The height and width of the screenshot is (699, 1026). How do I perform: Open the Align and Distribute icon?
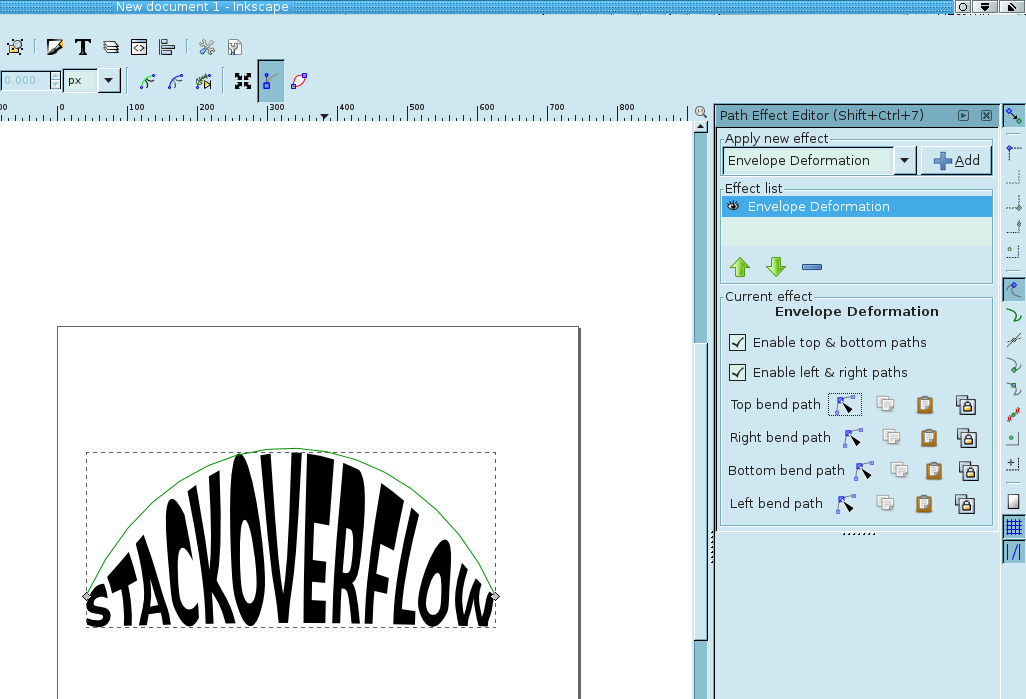tap(167, 47)
